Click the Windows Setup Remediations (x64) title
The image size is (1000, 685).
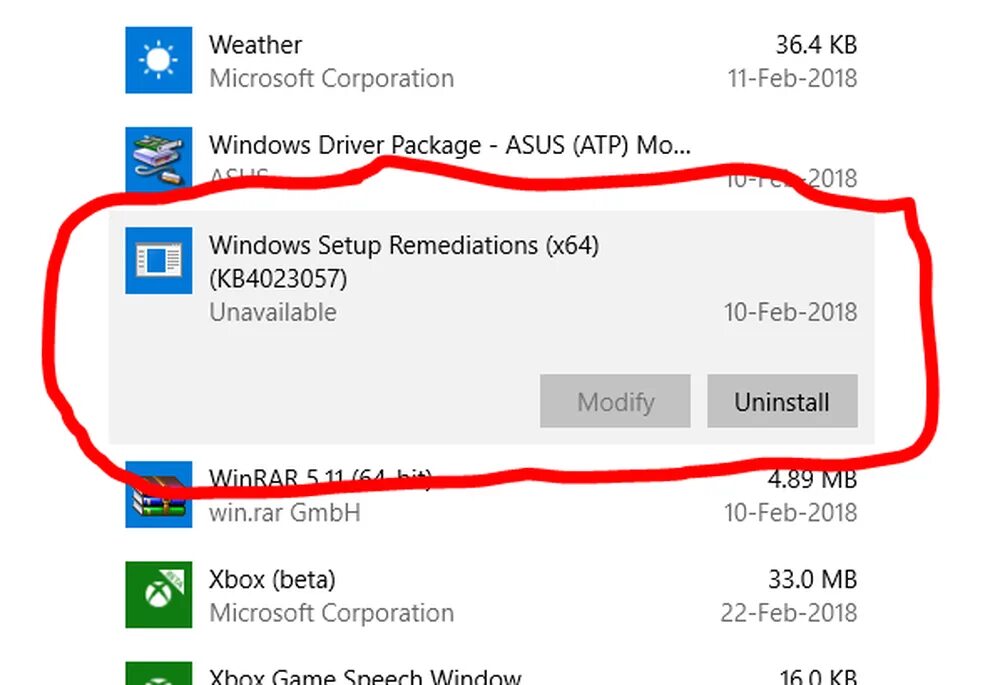point(404,245)
